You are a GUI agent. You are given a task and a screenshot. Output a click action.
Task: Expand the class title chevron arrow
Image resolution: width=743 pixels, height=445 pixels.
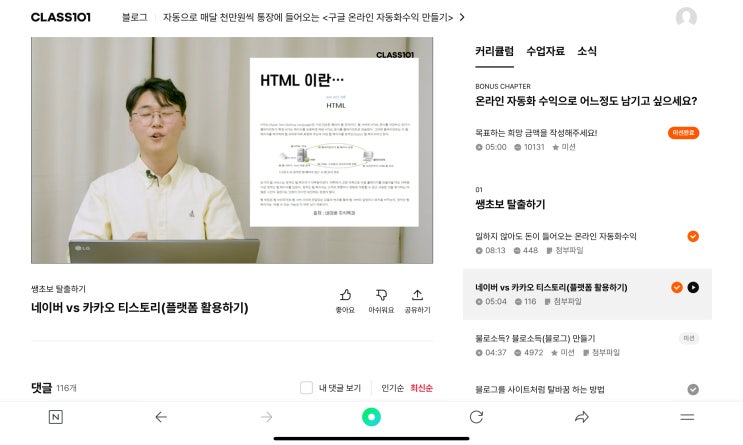pos(462,18)
